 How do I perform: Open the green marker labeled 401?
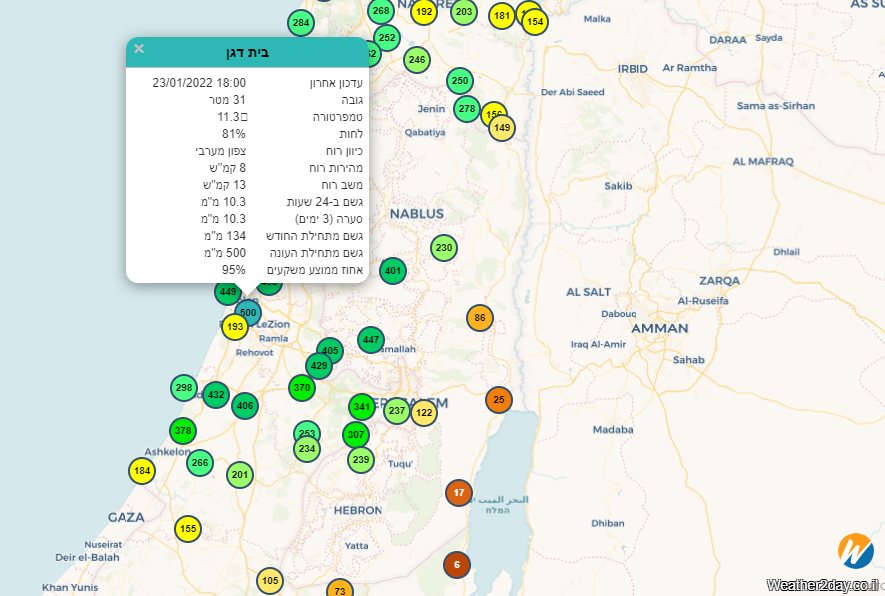pos(393,271)
